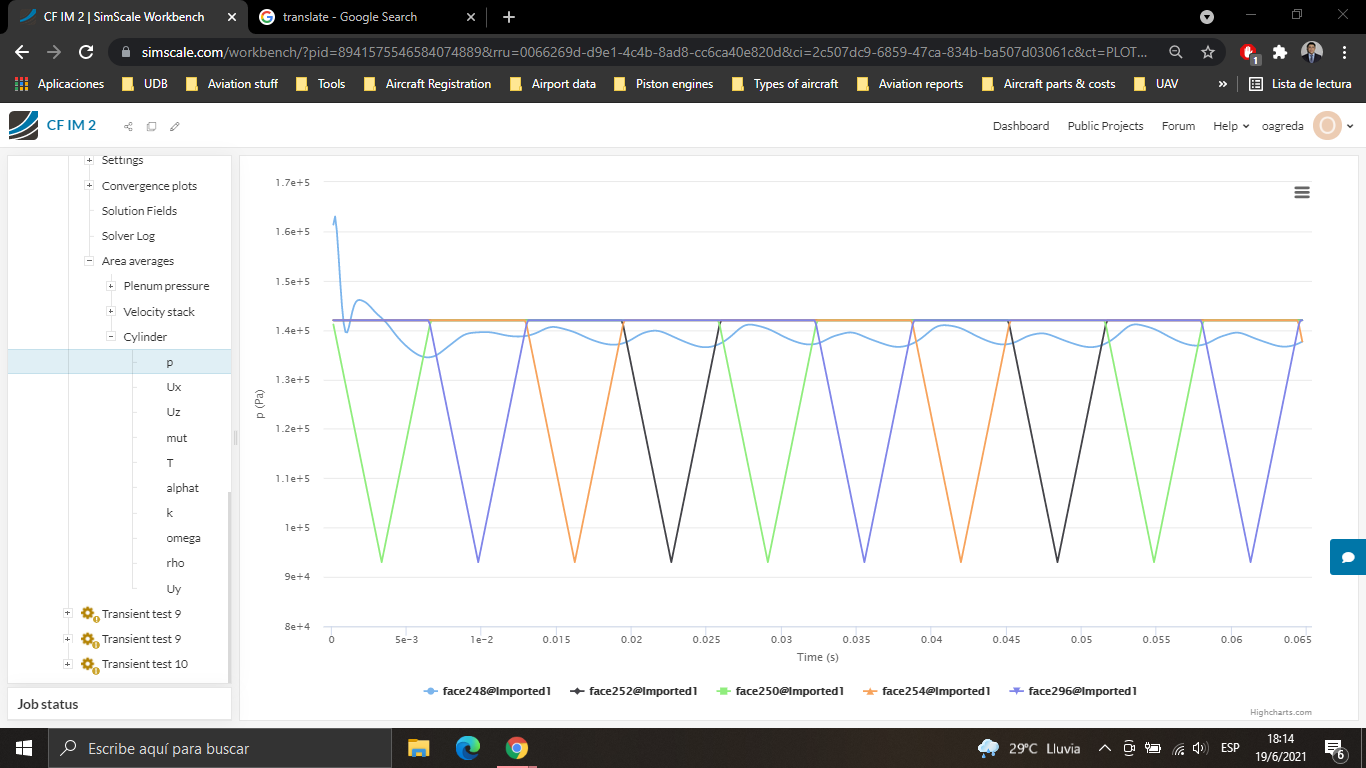
Task: Toggle face250@Imported1 series in legend
Action: (x=780, y=691)
